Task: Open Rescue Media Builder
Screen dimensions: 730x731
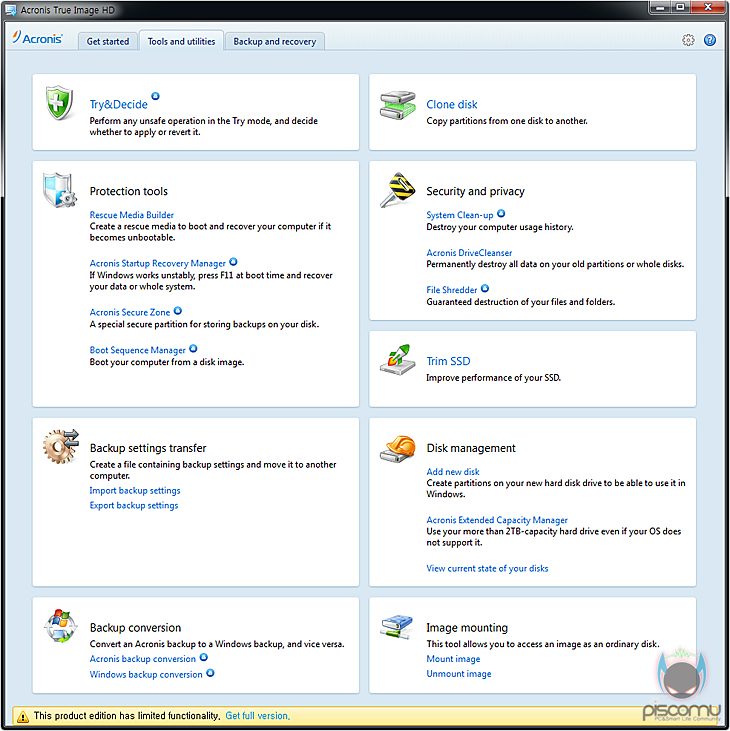Action: (x=131, y=215)
